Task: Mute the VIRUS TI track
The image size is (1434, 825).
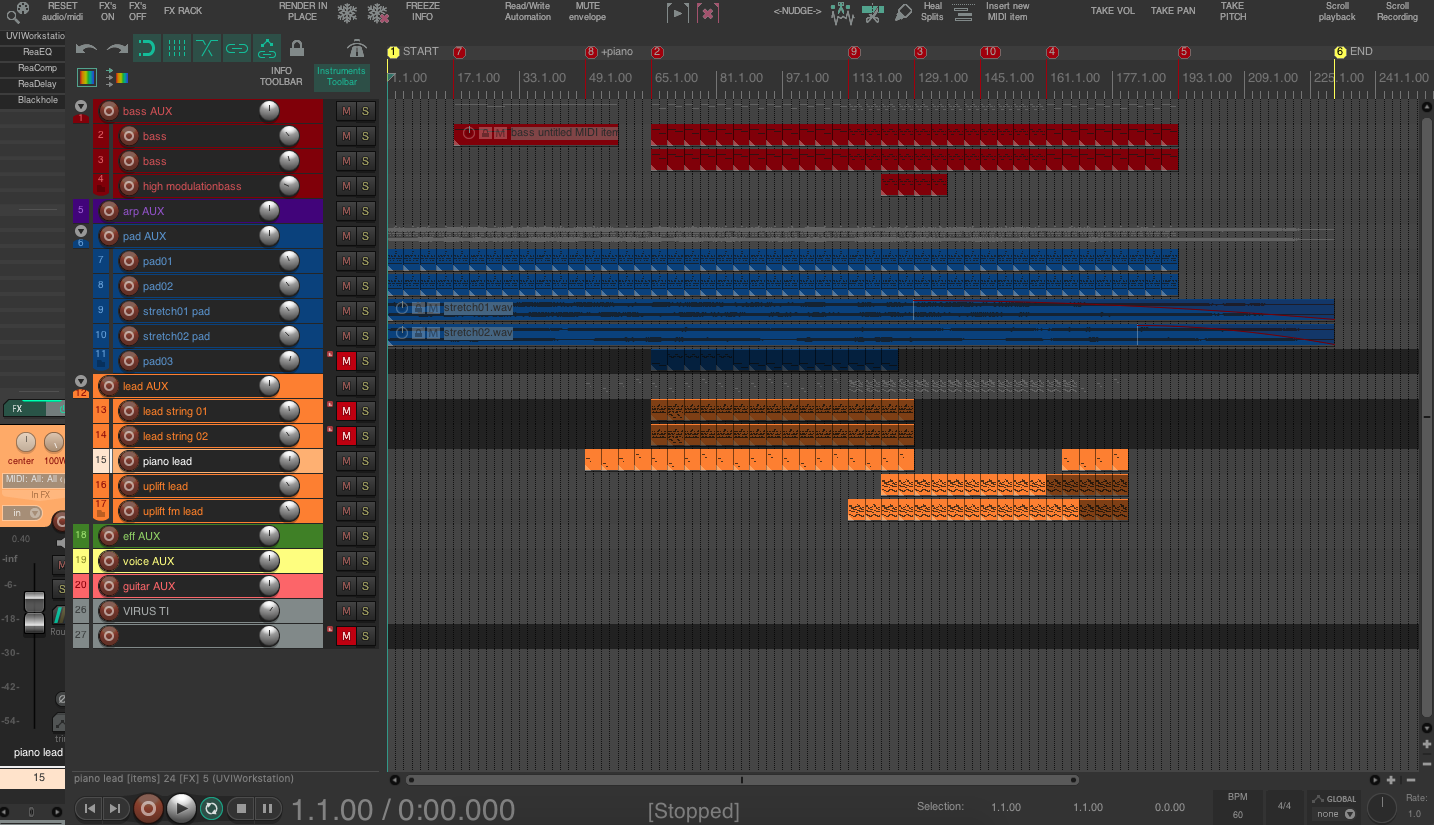Action: (346, 611)
